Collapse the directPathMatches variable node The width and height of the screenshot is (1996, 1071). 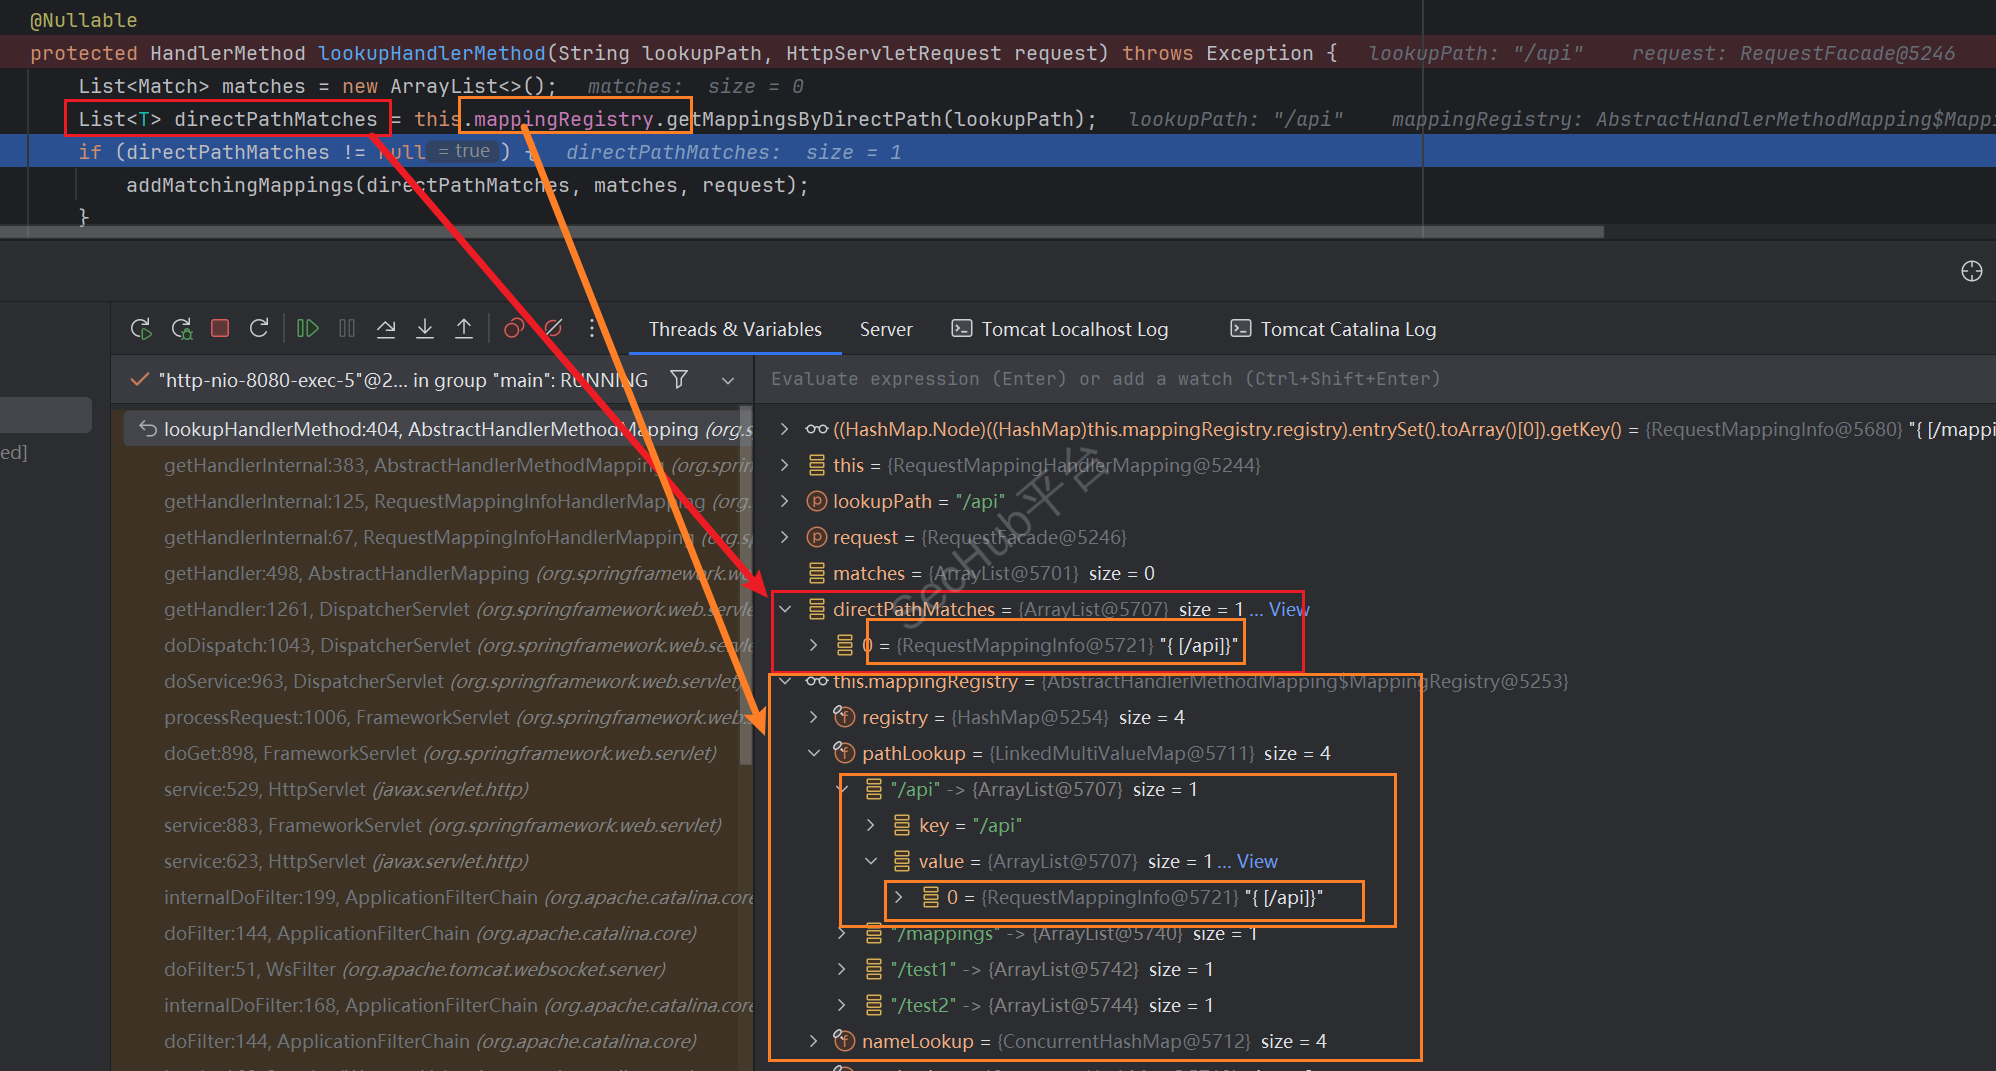pyautogui.click(x=786, y=609)
